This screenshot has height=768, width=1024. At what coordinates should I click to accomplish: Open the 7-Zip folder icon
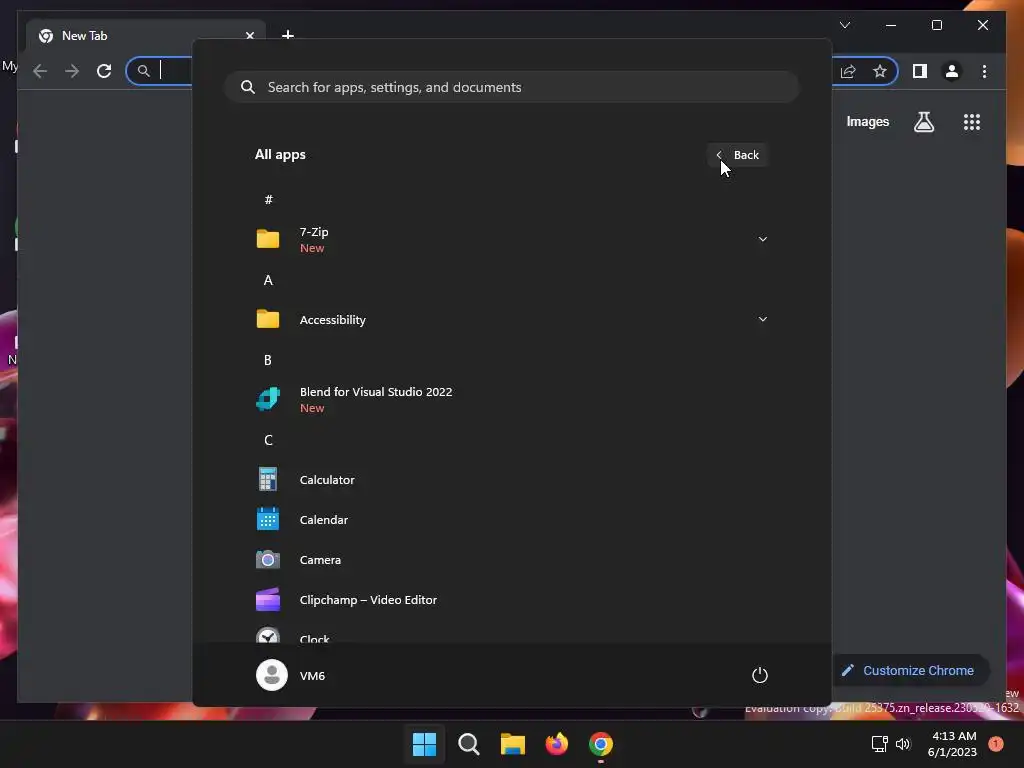[268, 239]
